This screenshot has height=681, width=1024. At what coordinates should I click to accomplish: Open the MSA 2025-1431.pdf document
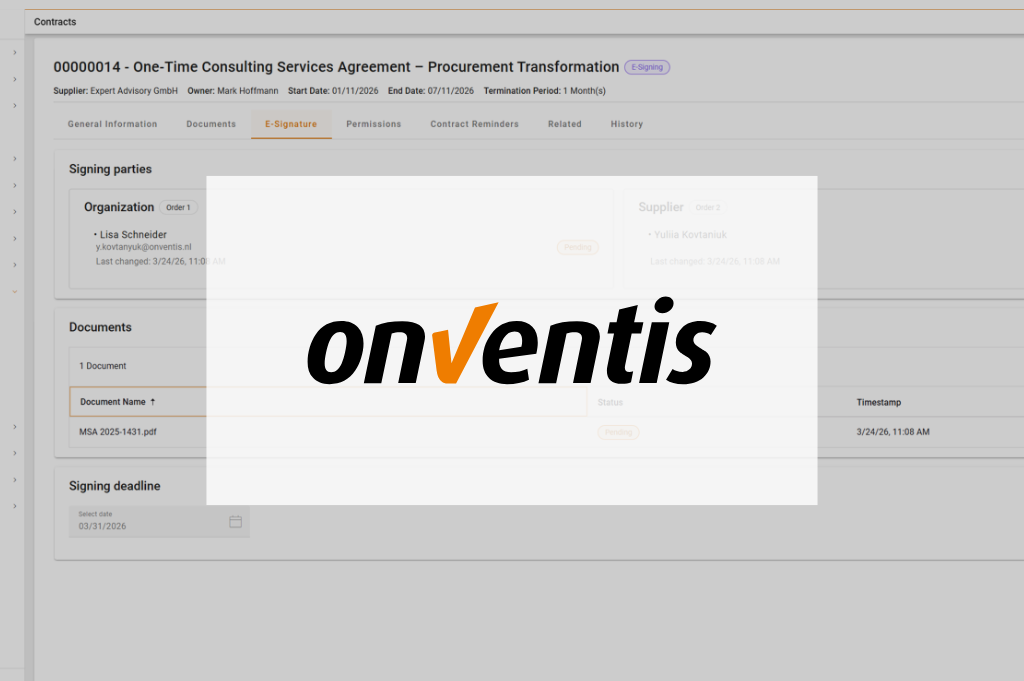coord(118,432)
